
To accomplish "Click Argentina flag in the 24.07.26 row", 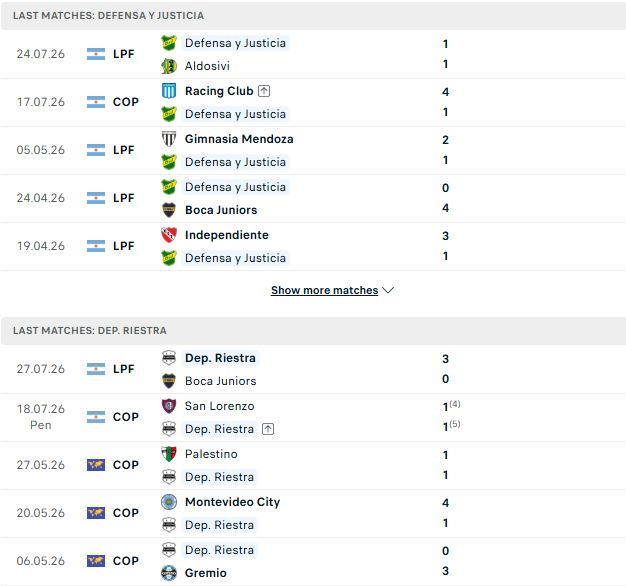I will coord(96,54).
